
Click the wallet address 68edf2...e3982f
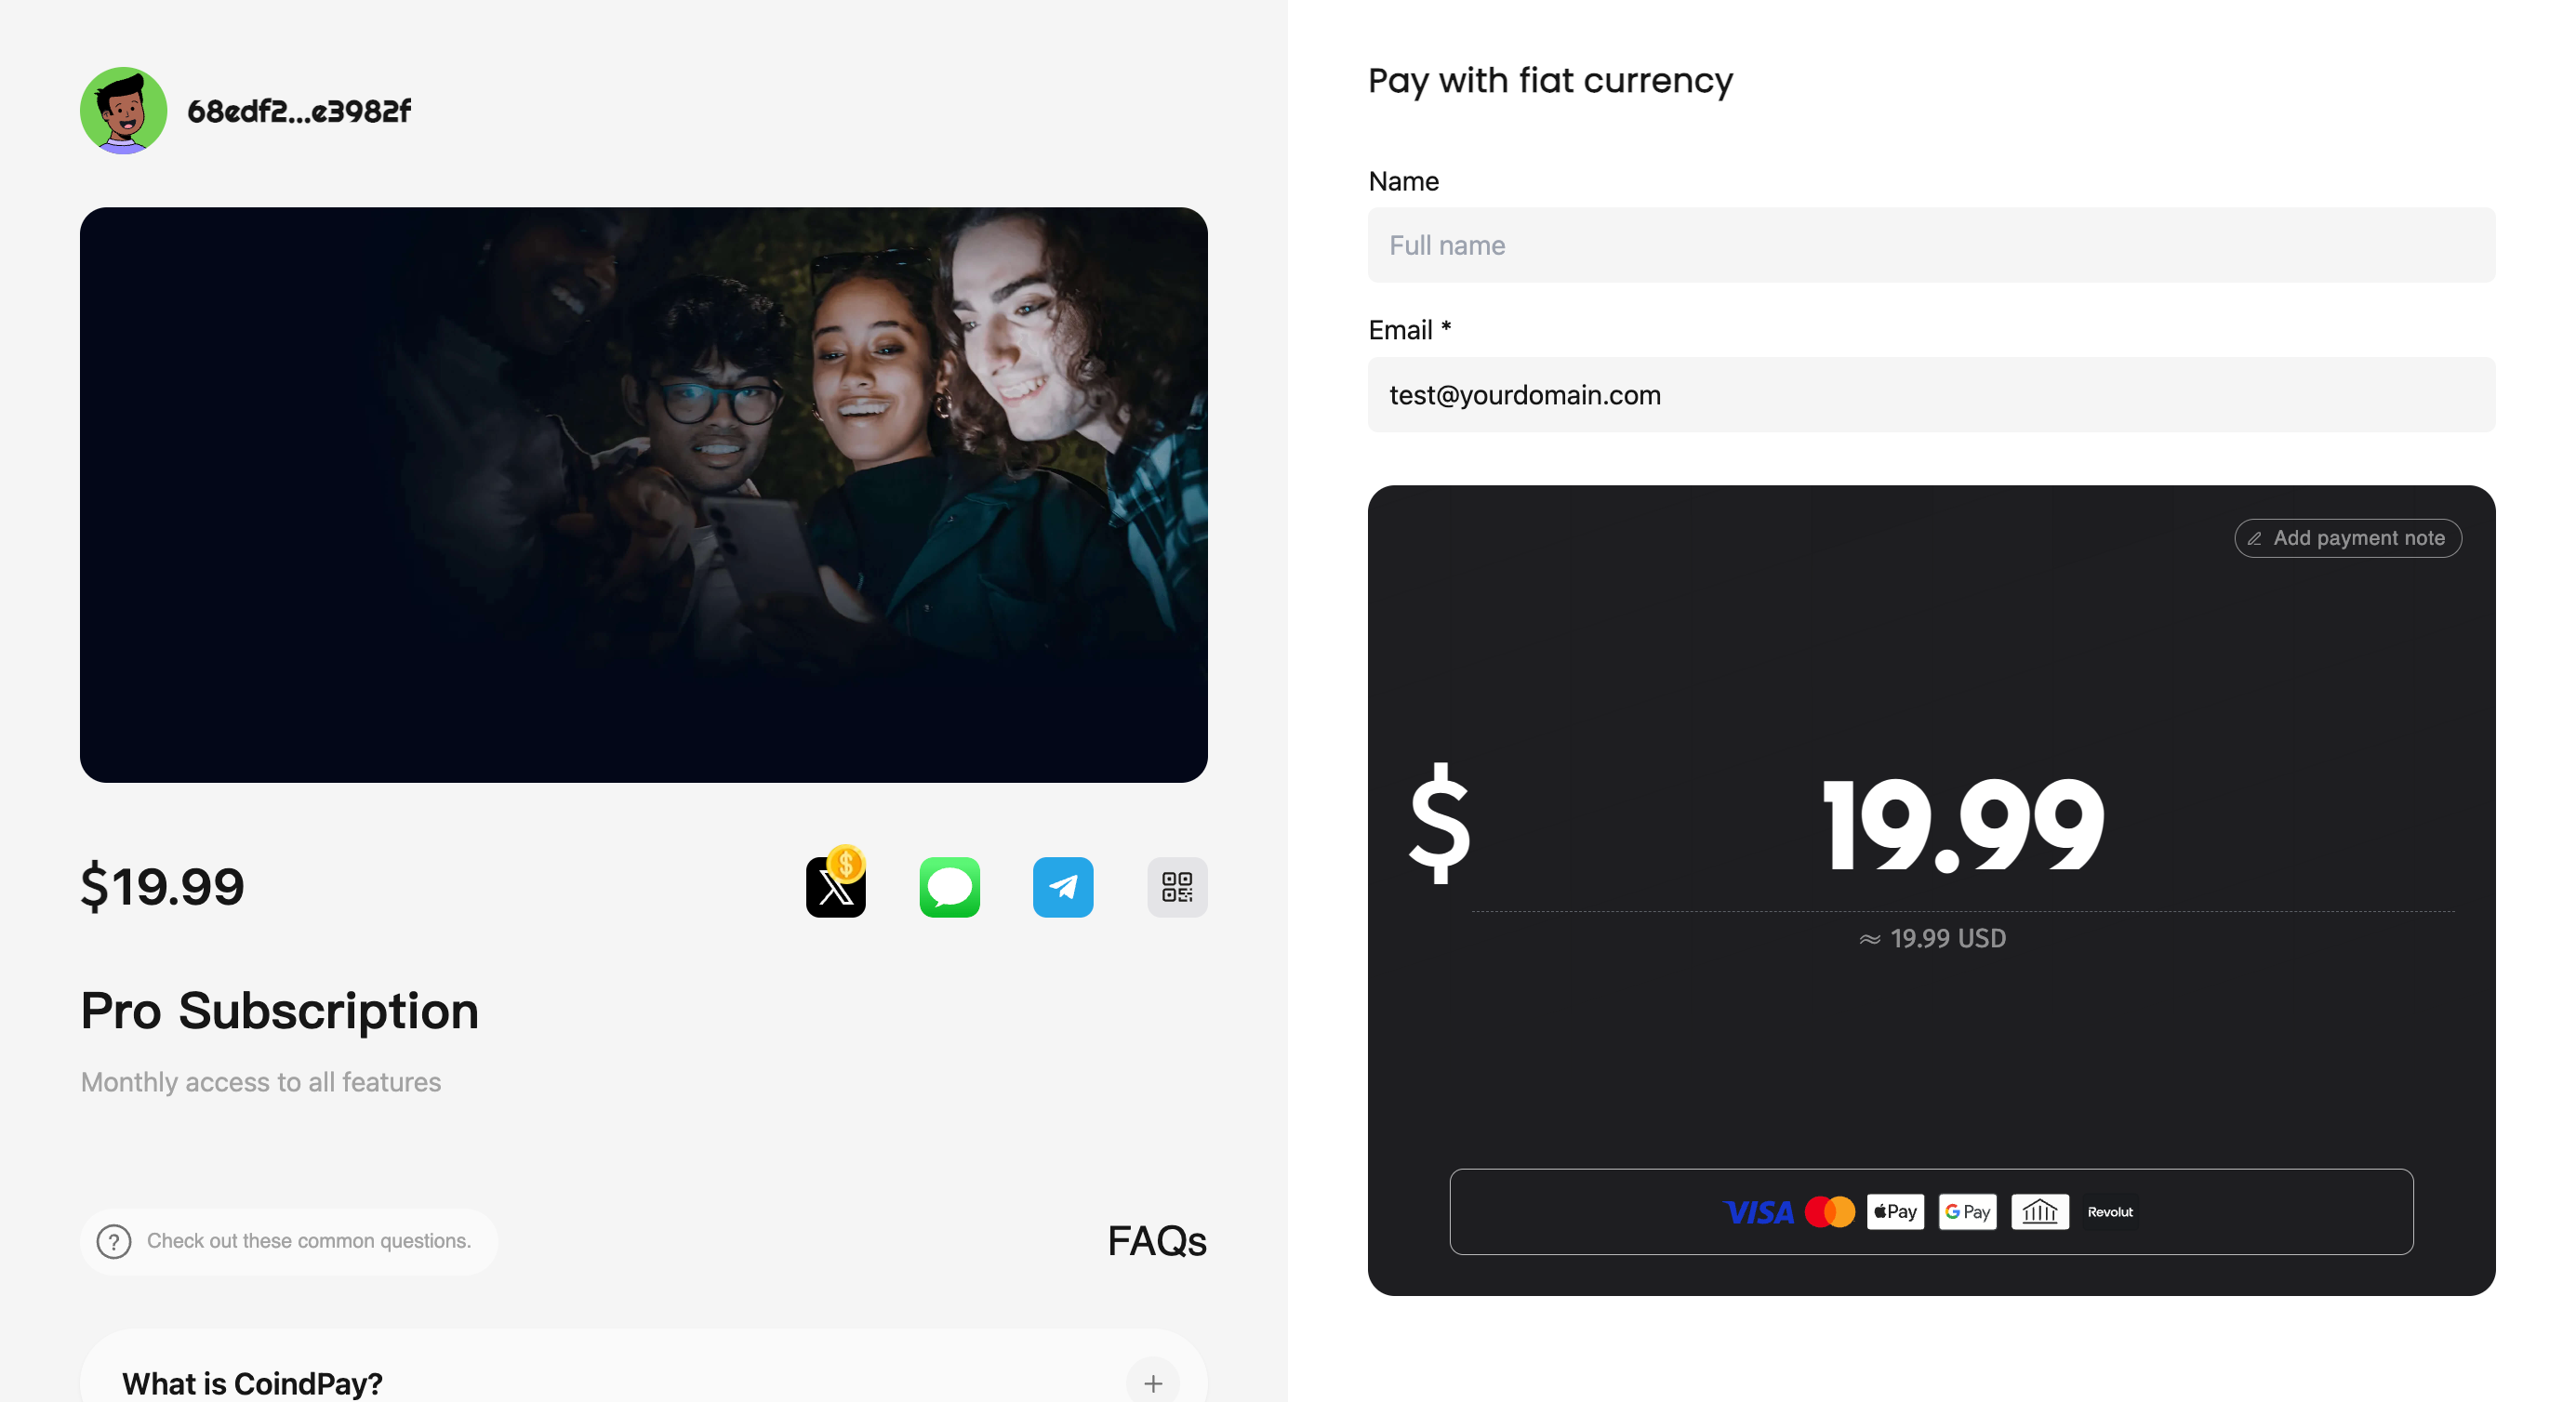[x=298, y=111]
